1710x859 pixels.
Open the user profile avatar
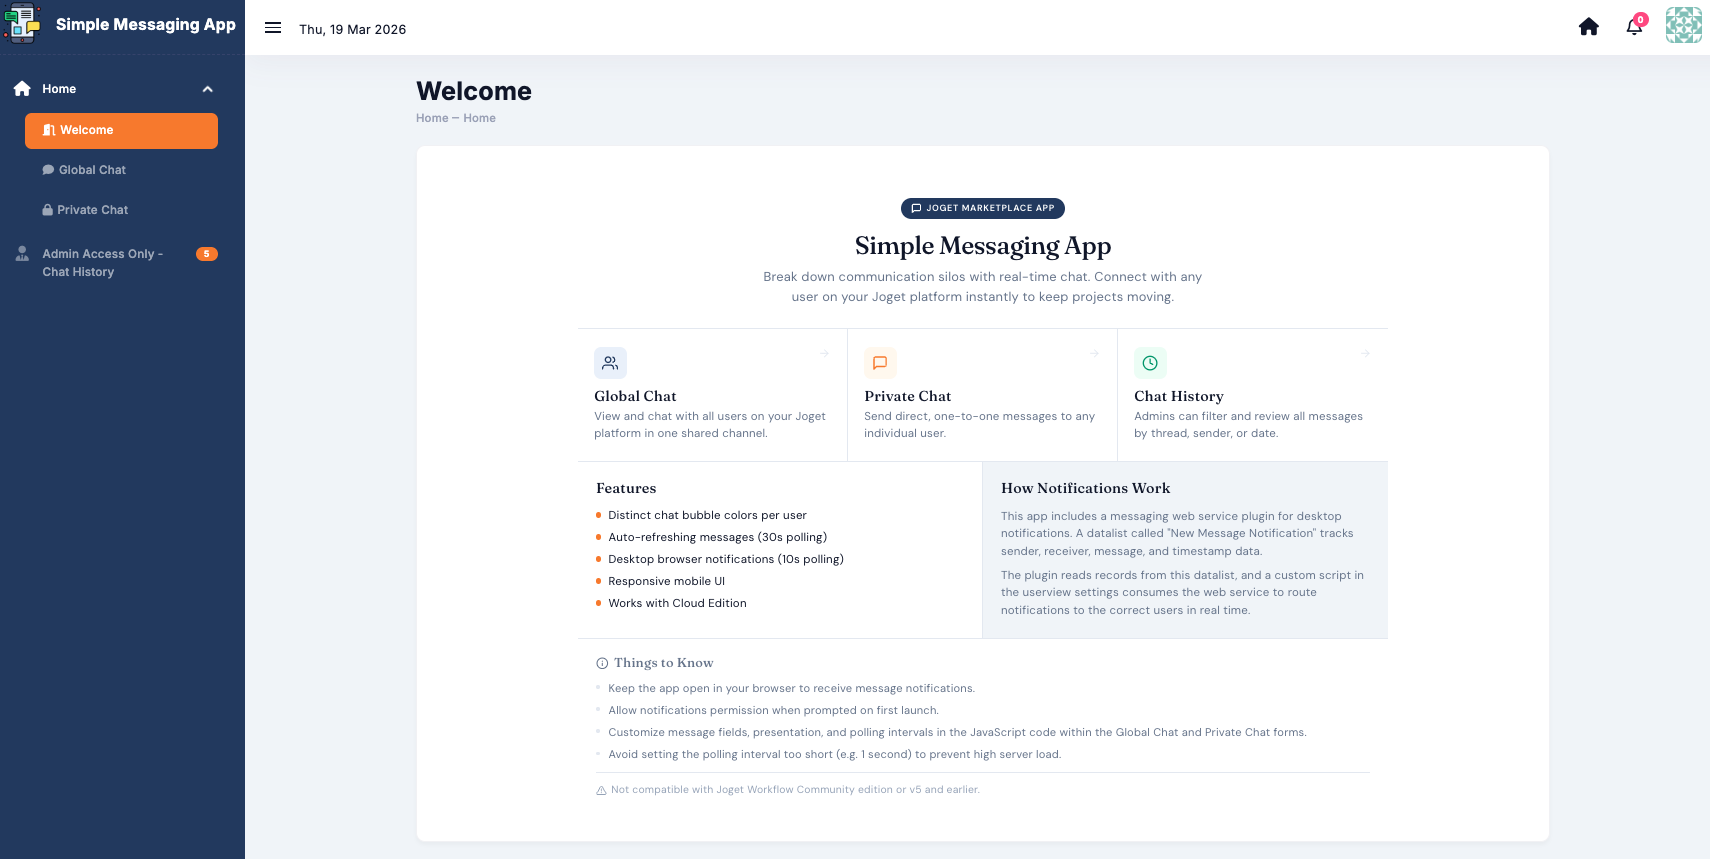pyautogui.click(x=1683, y=25)
